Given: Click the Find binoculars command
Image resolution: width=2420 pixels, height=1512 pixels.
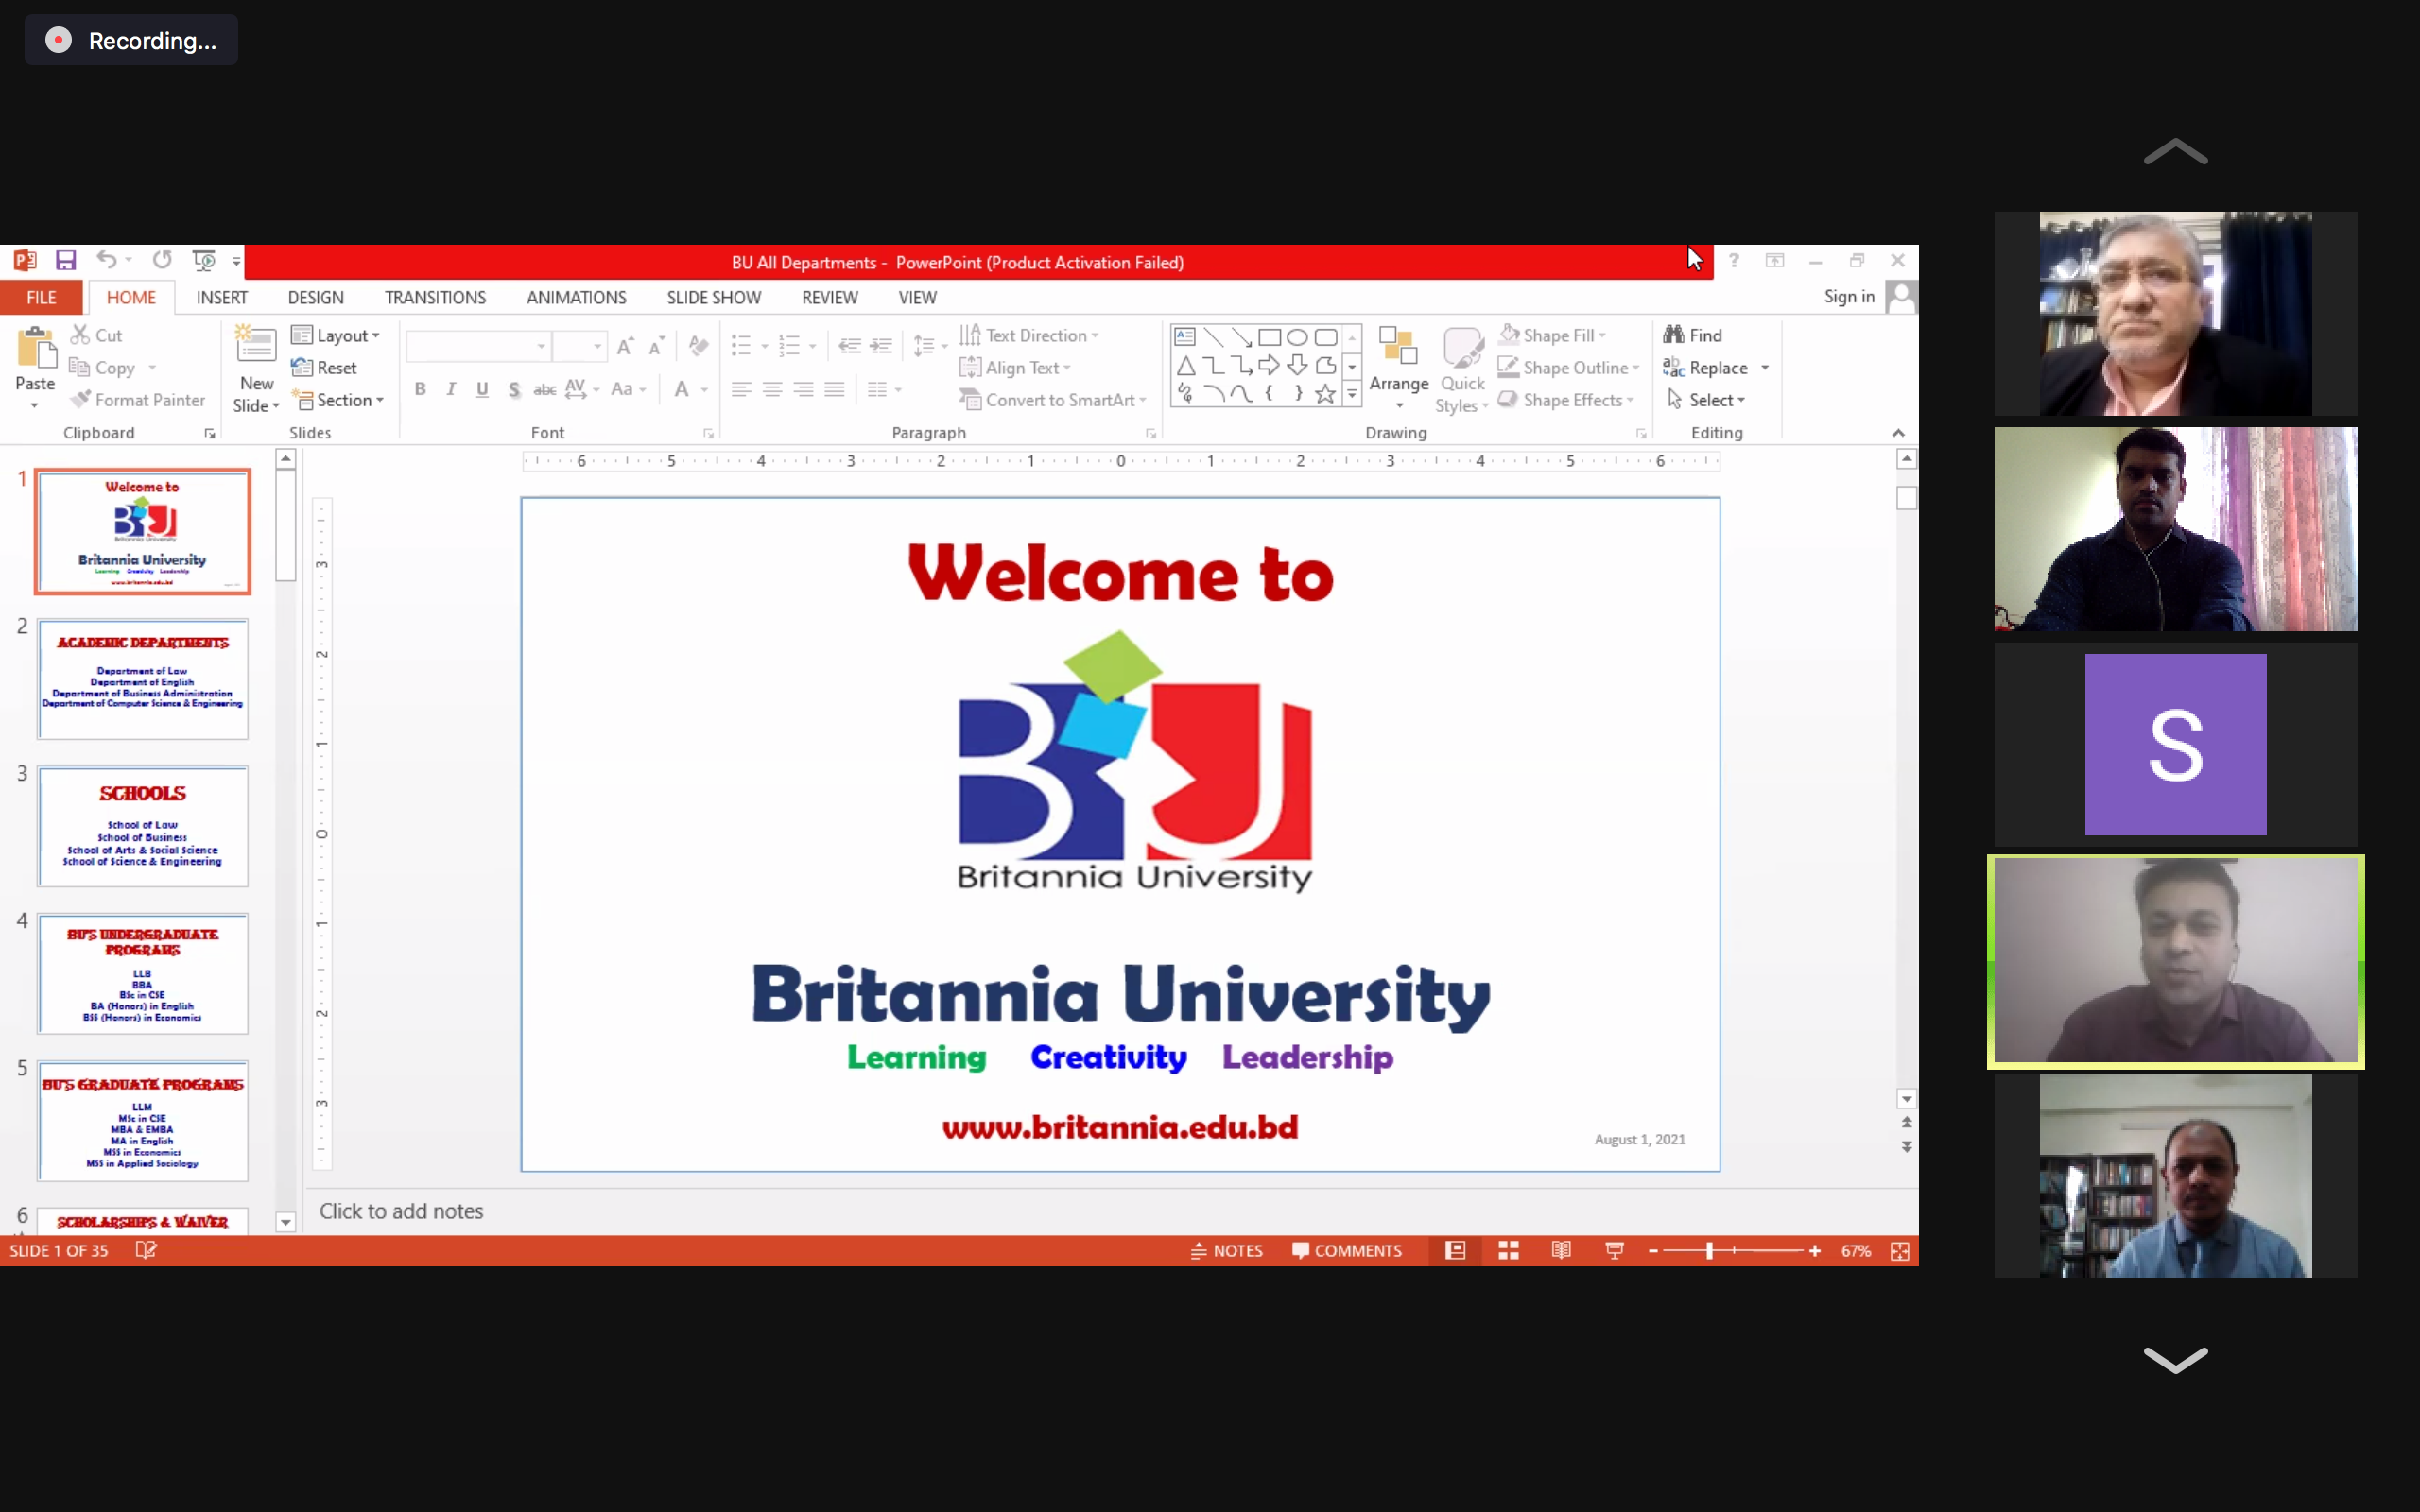Looking at the screenshot, I should [x=1693, y=335].
